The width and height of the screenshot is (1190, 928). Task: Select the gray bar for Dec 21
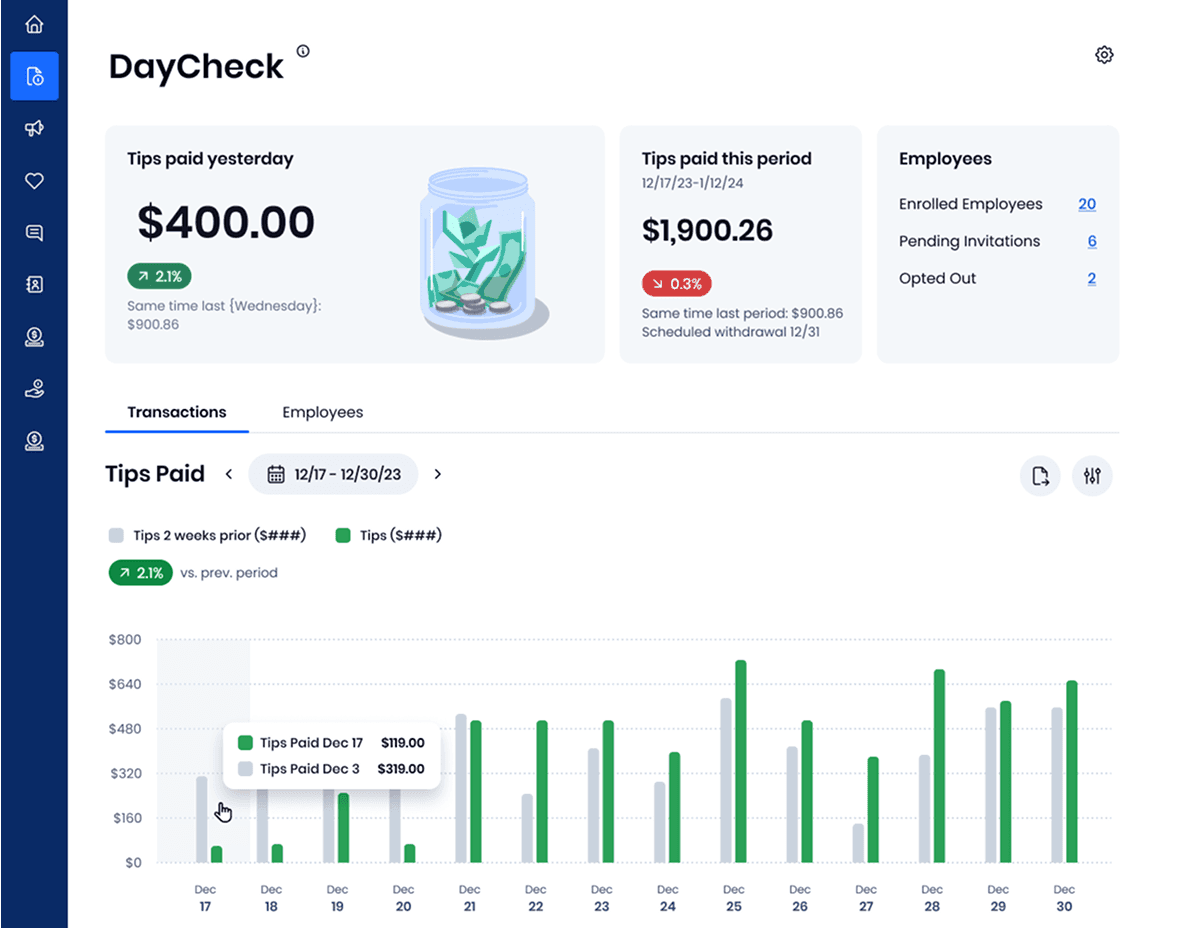[x=461, y=788]
